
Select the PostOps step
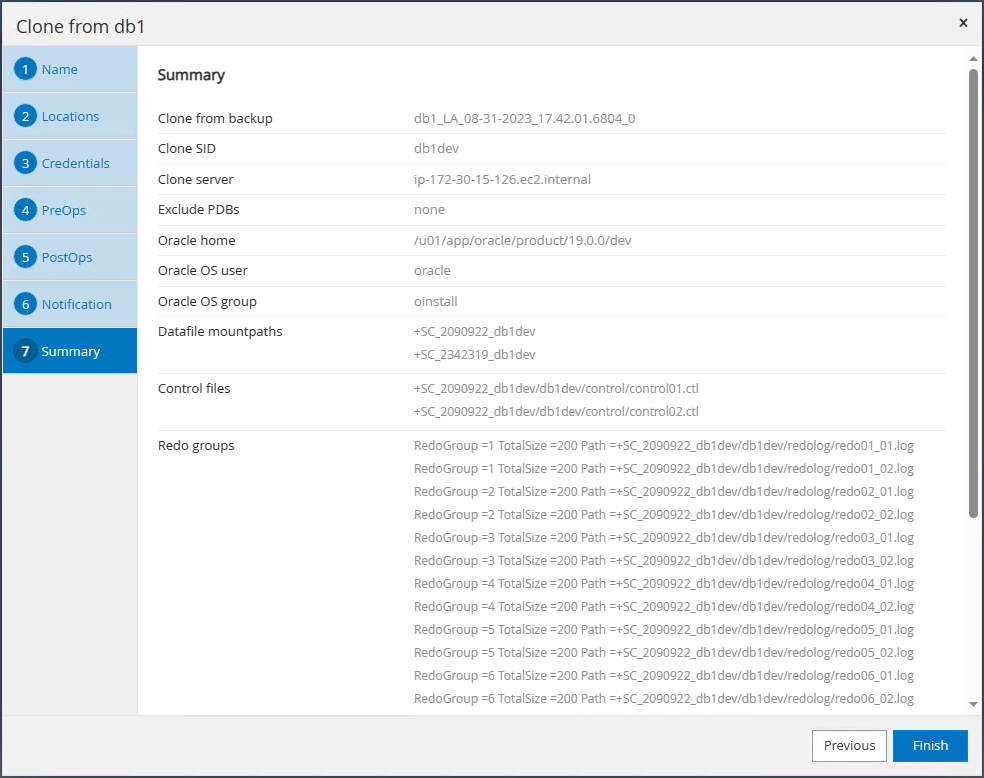coord(67,258)
